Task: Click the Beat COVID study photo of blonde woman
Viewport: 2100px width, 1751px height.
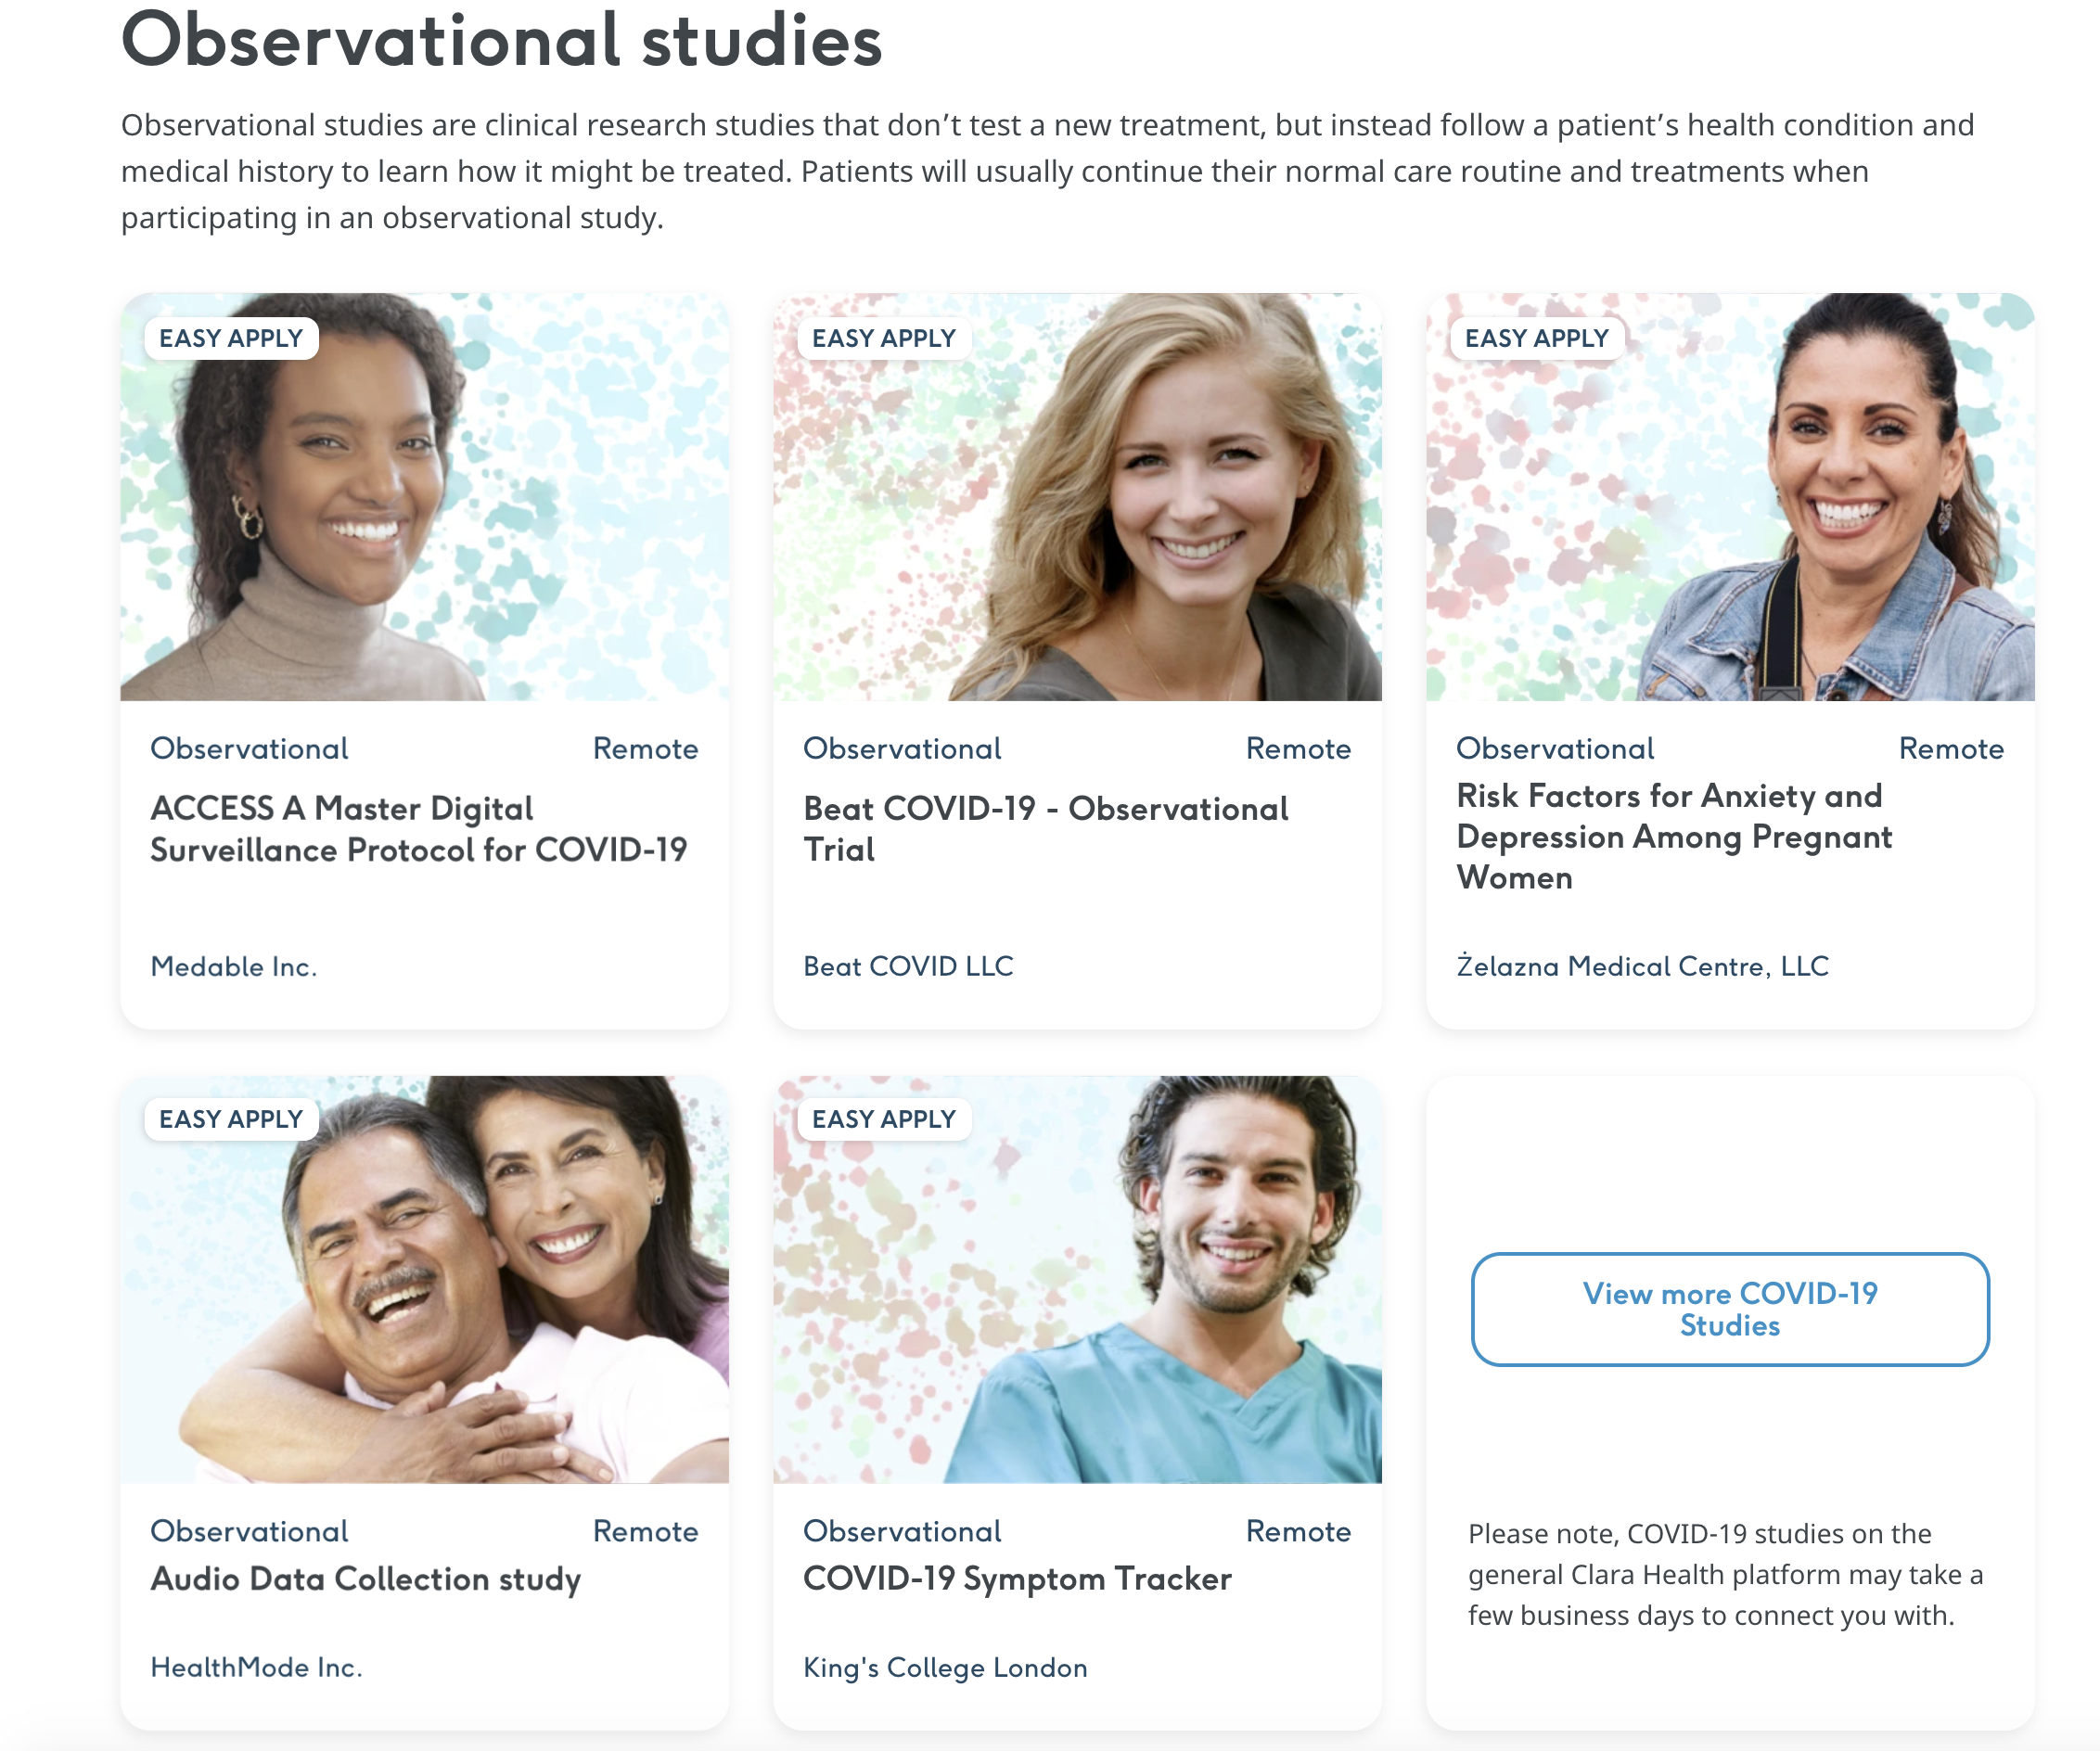Action: tap(1077, 497)
